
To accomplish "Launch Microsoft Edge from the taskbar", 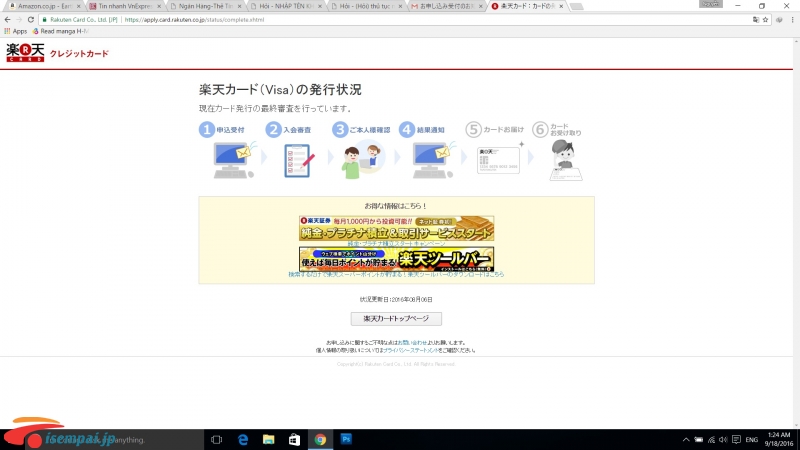I will (x=243, y=439).
